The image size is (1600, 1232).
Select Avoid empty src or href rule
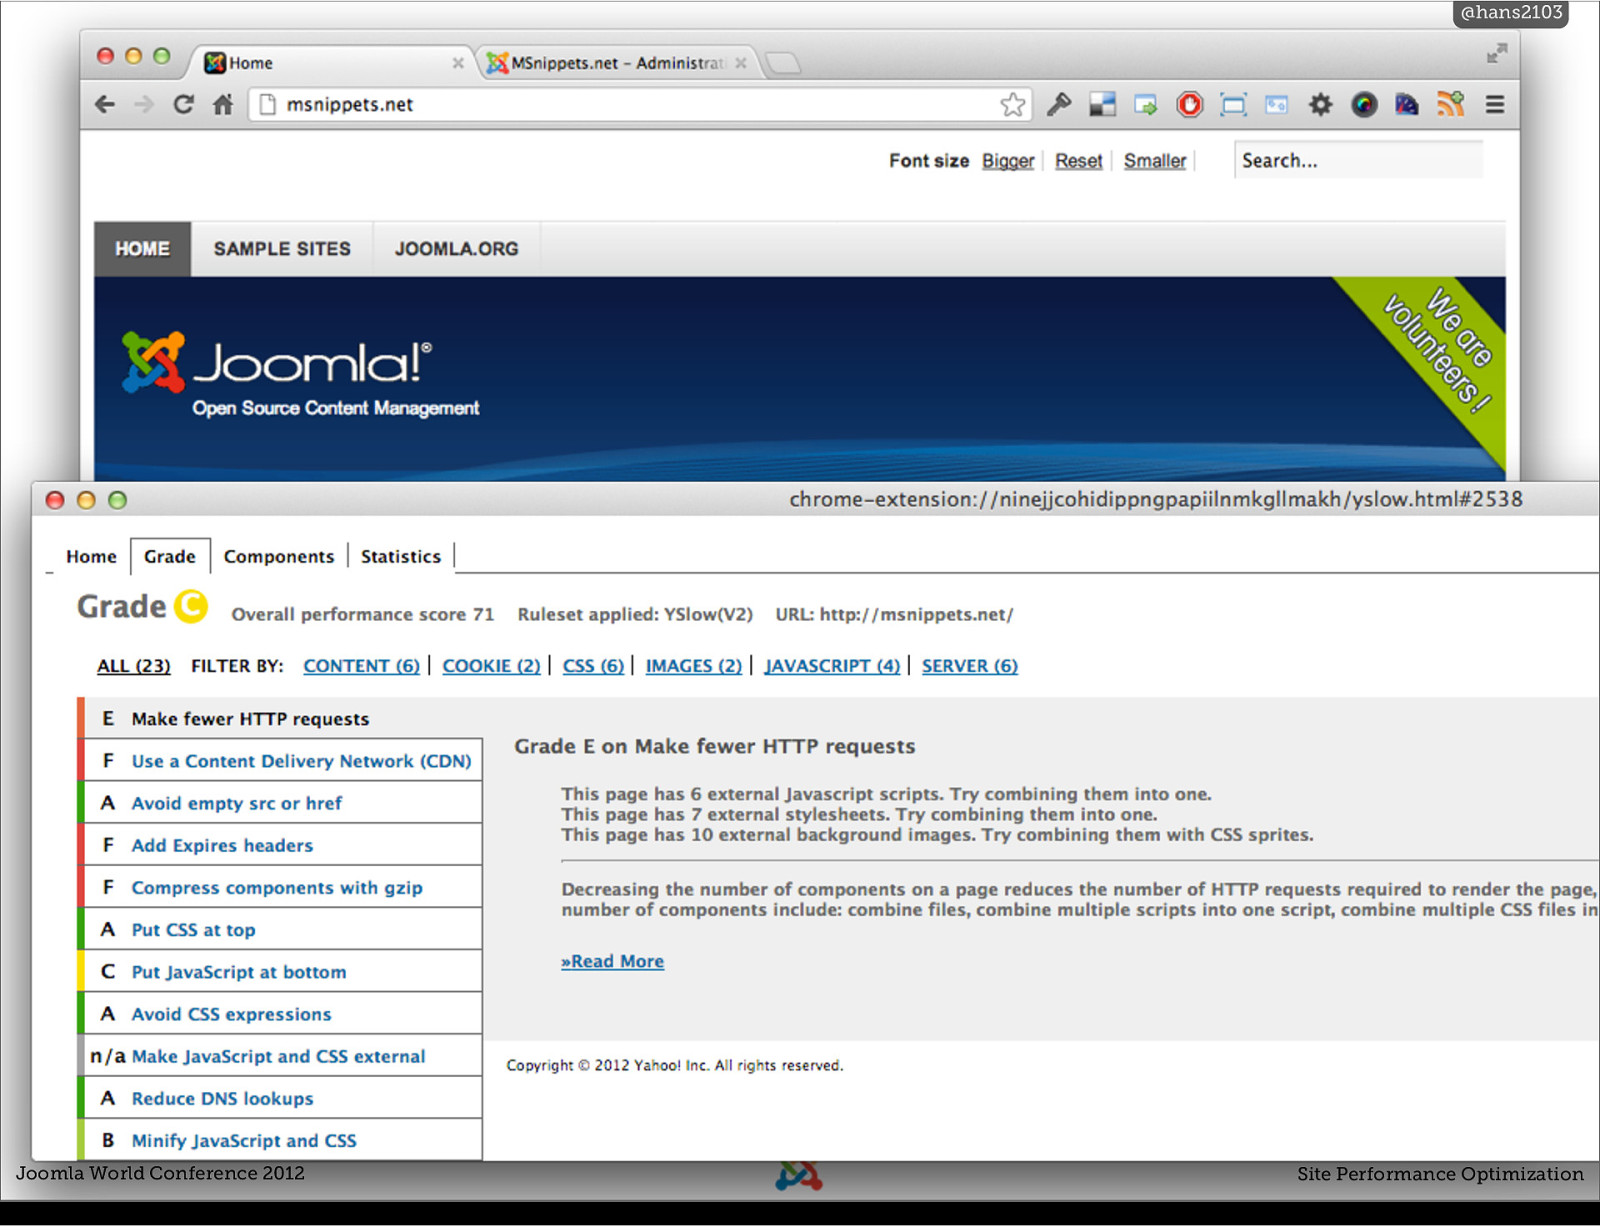(x=281, y=803)
